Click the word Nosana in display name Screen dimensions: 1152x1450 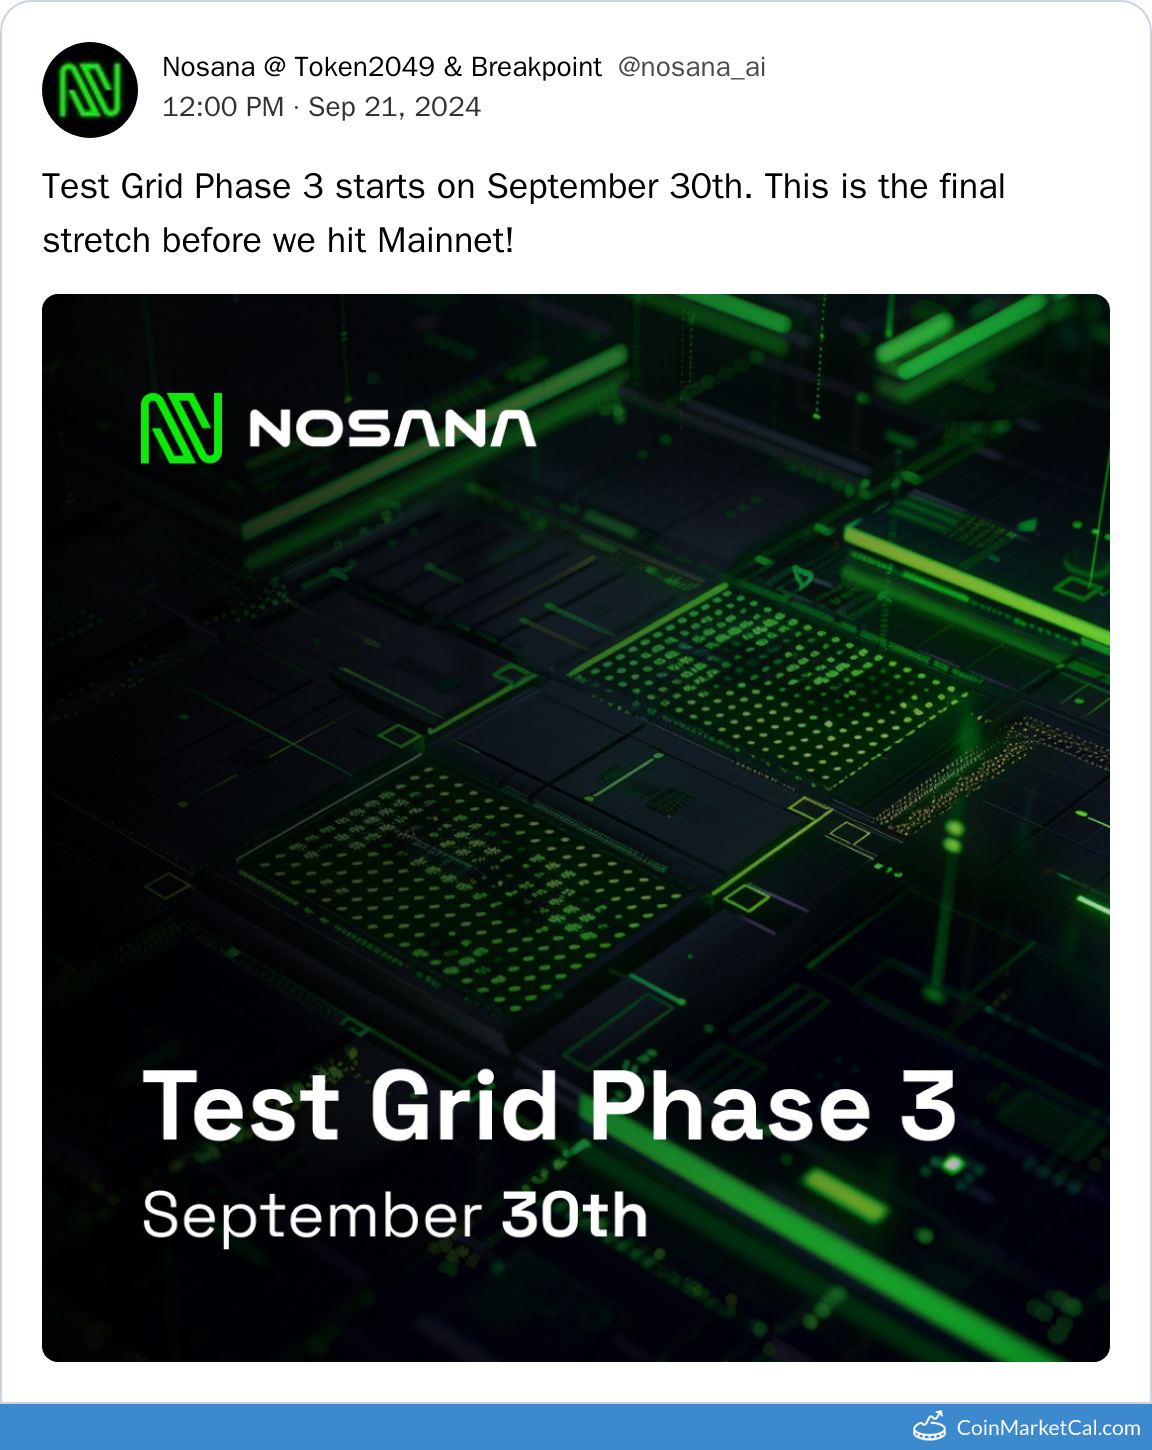[208, 67]
